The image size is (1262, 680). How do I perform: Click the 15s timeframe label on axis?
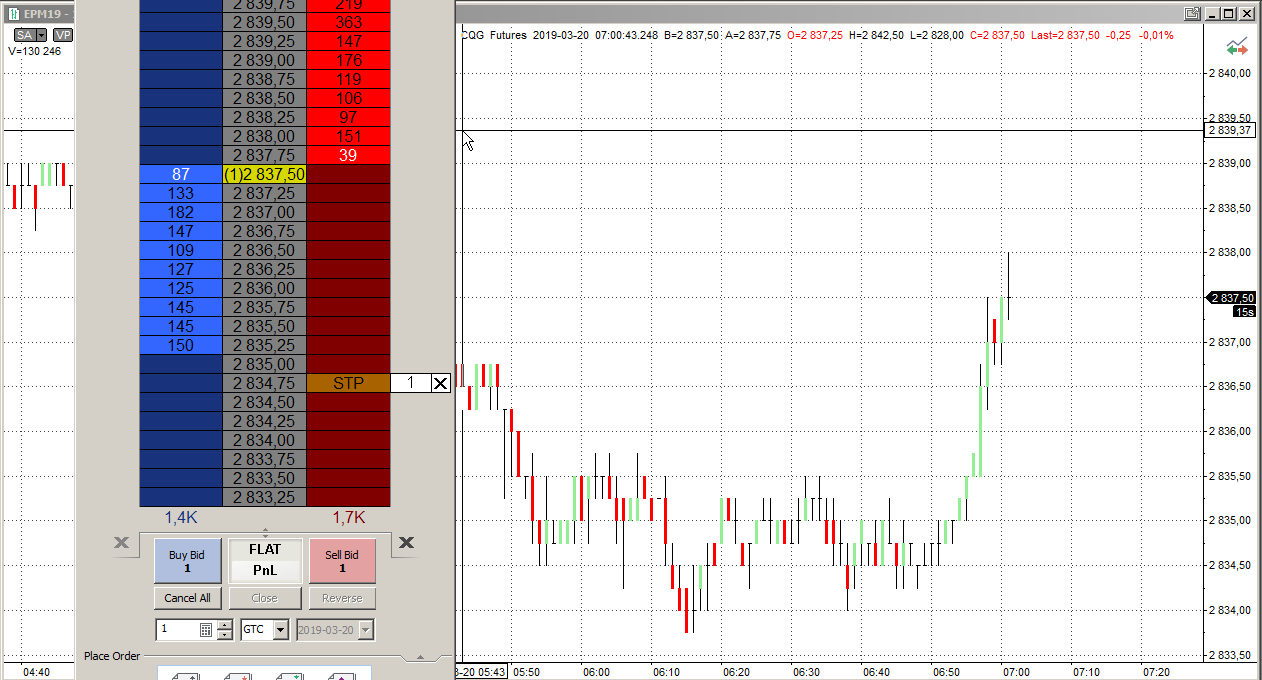pyautogui.click(x=1244, y=312)
